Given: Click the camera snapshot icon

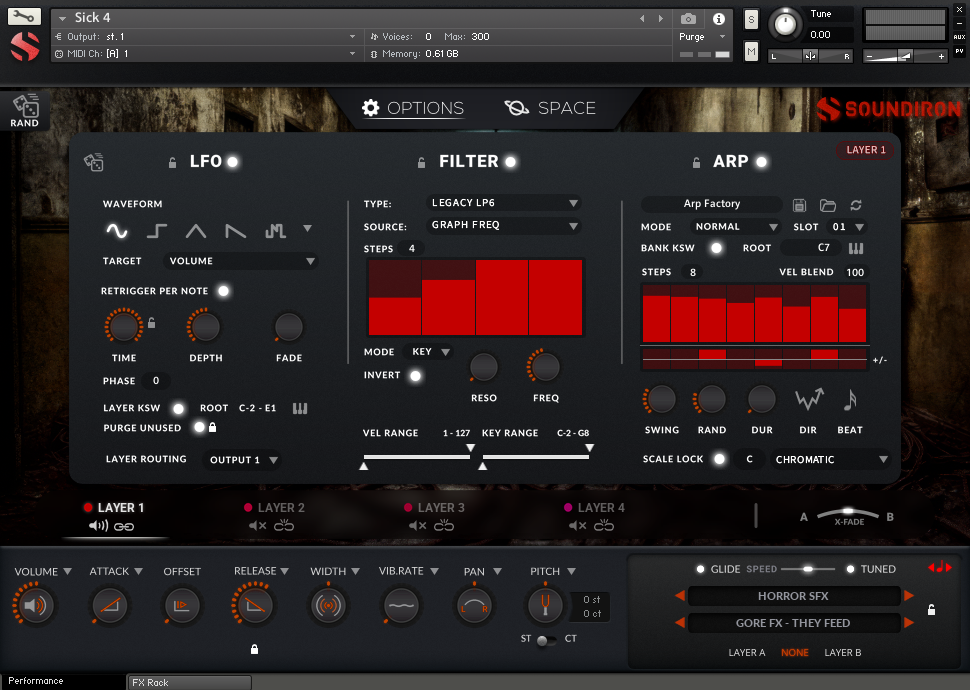Looking at the screenshot, I should tap(688, 19).
